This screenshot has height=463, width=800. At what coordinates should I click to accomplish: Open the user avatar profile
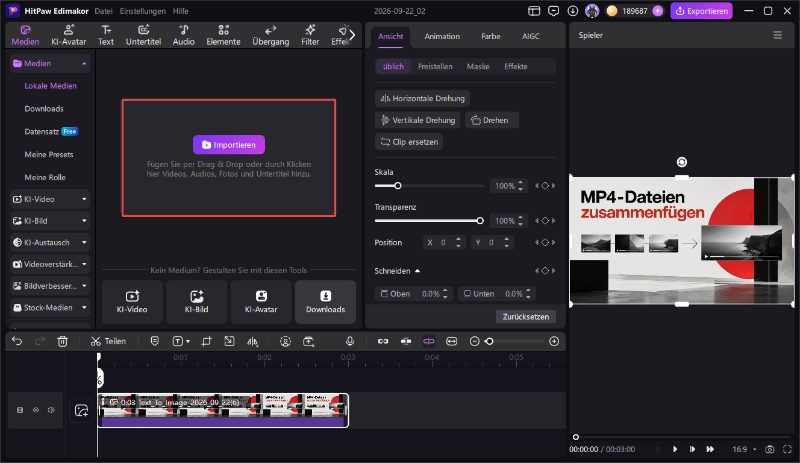[x=592, y=11]
